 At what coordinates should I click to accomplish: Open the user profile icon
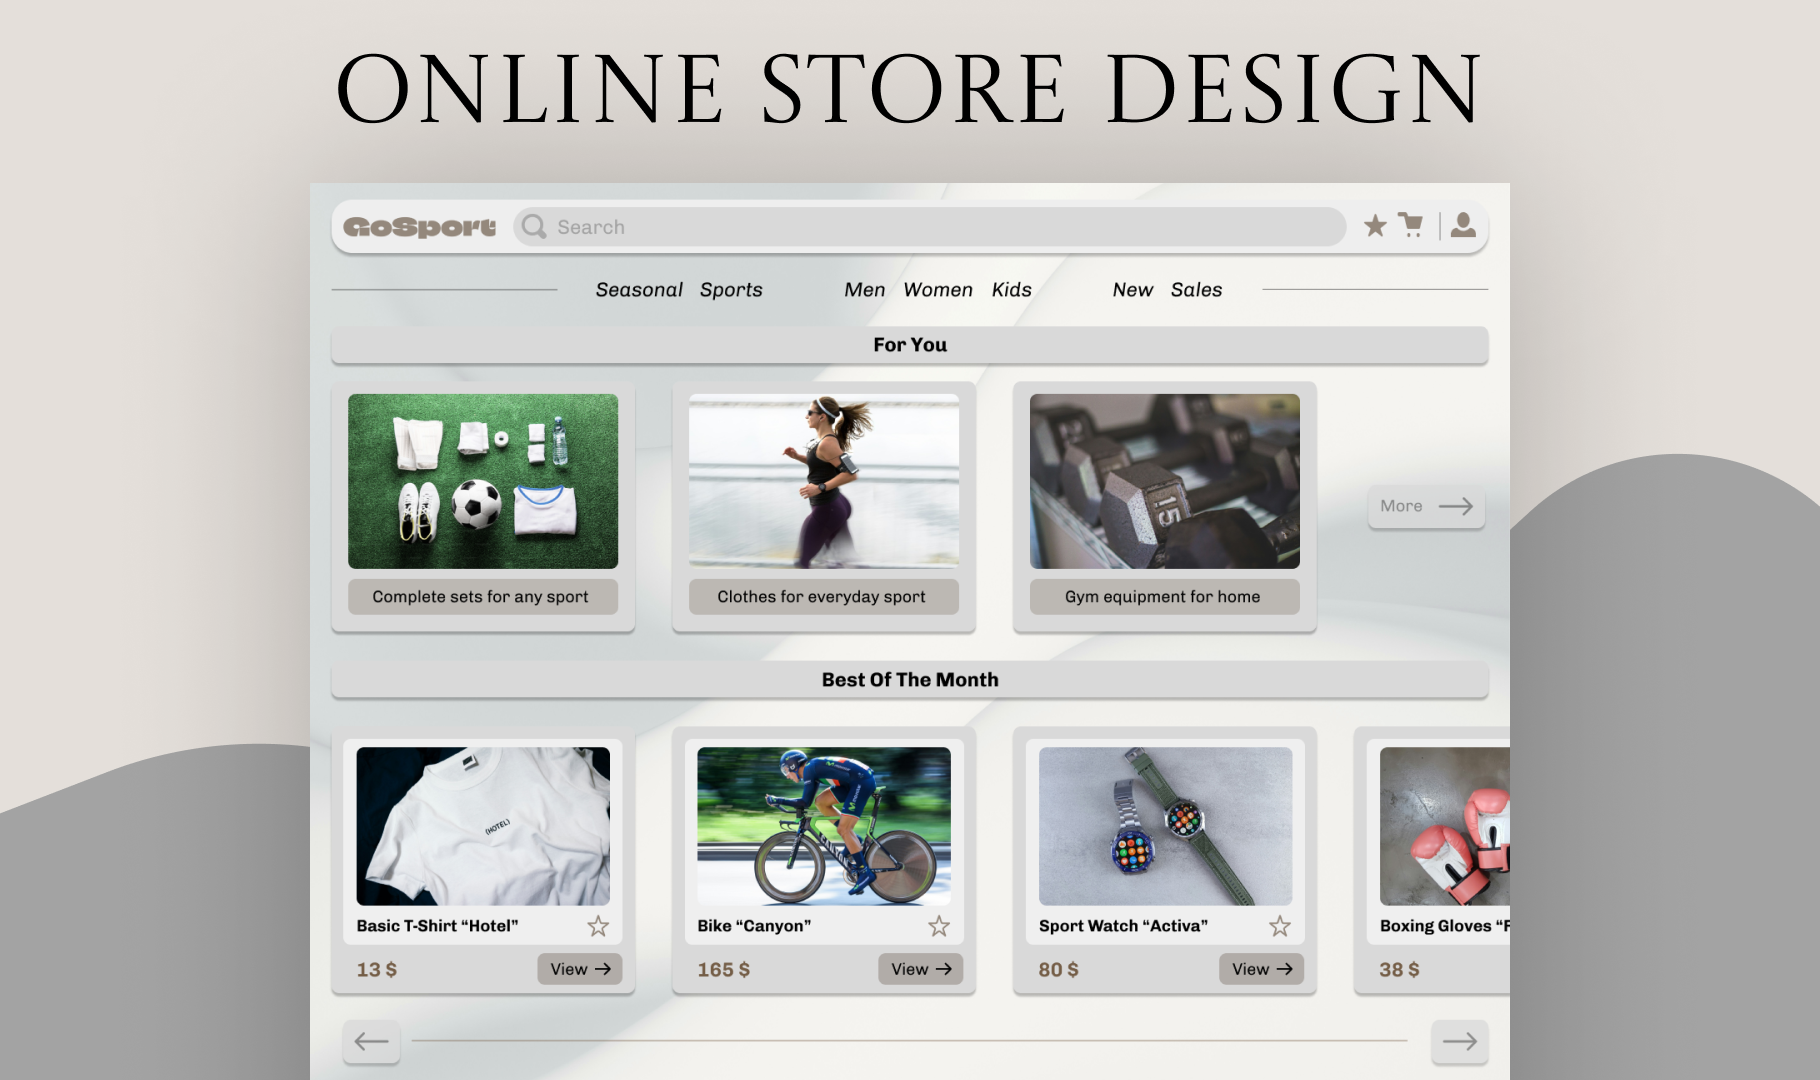click(1463, 225)
